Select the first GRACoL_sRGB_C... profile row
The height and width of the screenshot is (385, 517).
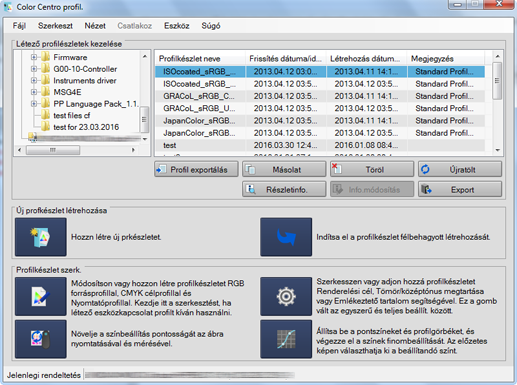click(x=320, y=96)
